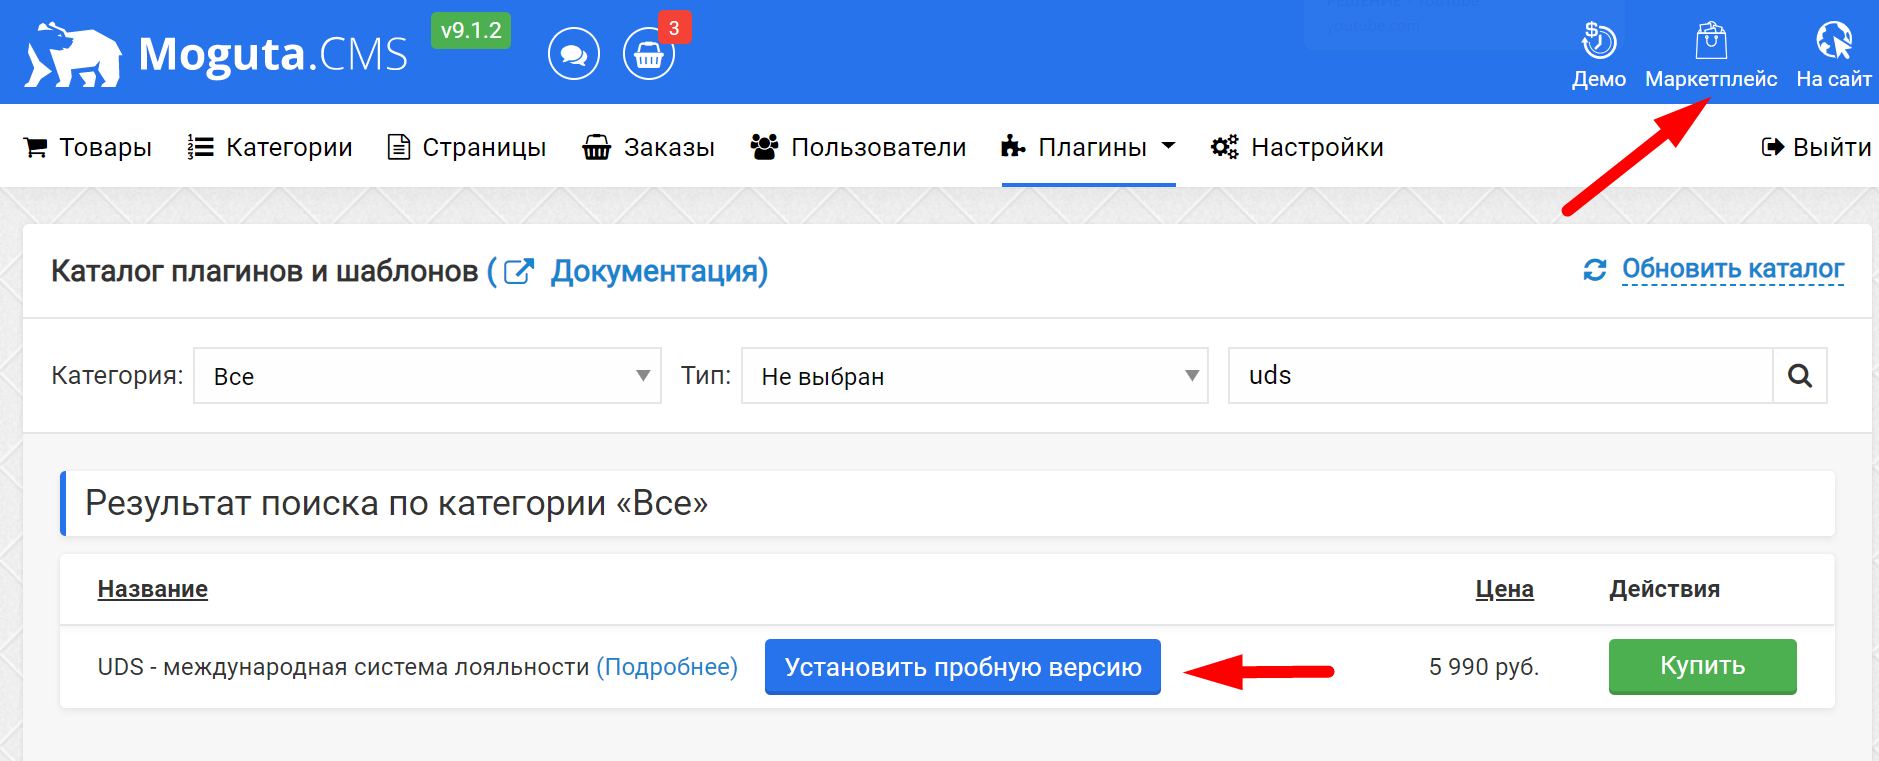Open the Пользователи menu section
Image resolution: width=1879 pixels, height=761 pixels.
(858, 147)
